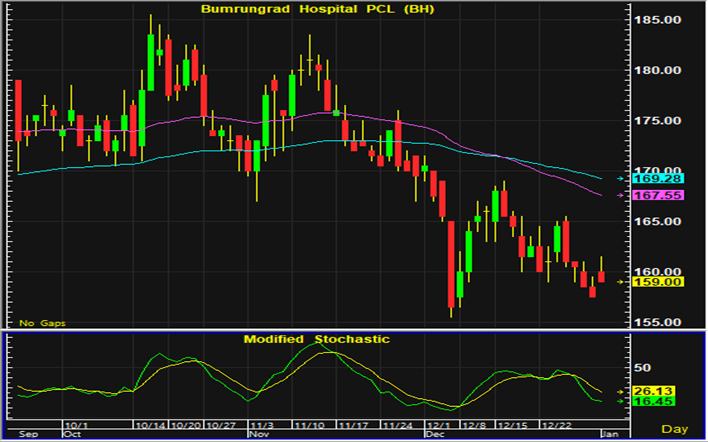
Task: Select the 12/22 date marker
Action: 565,423
